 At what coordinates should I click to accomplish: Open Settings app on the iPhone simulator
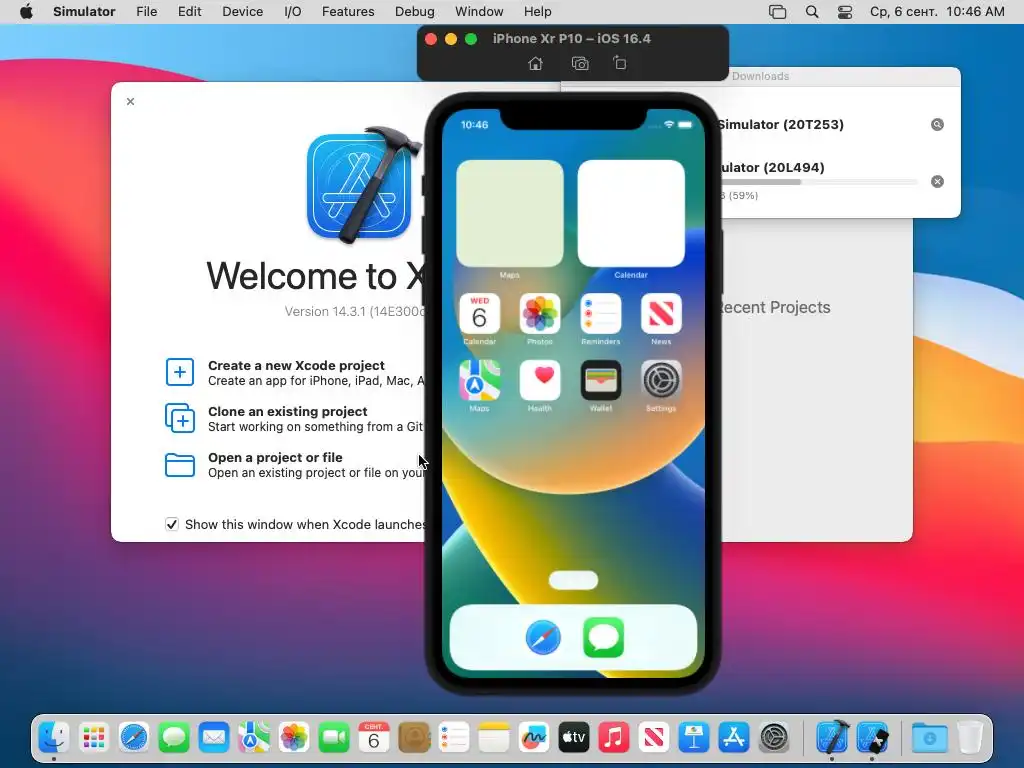pyautogui.click(x=661, y=380)
